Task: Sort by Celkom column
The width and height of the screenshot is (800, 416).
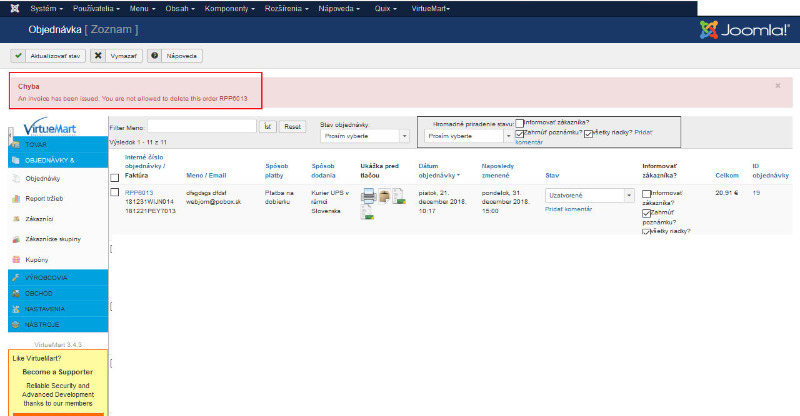Action: [x=727, y=175]
